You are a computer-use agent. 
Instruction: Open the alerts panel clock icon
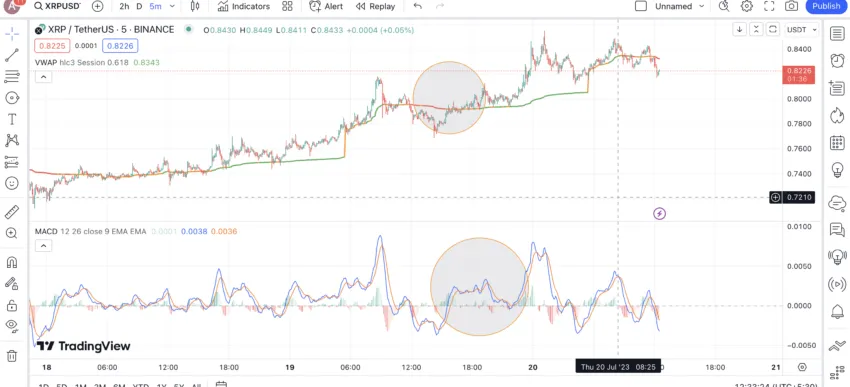[x=837, y=60]
